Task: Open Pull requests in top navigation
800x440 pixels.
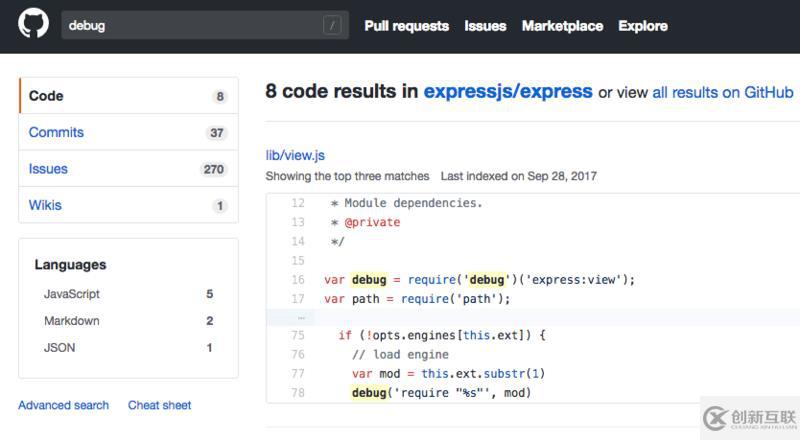Action: tap(406, 26)
